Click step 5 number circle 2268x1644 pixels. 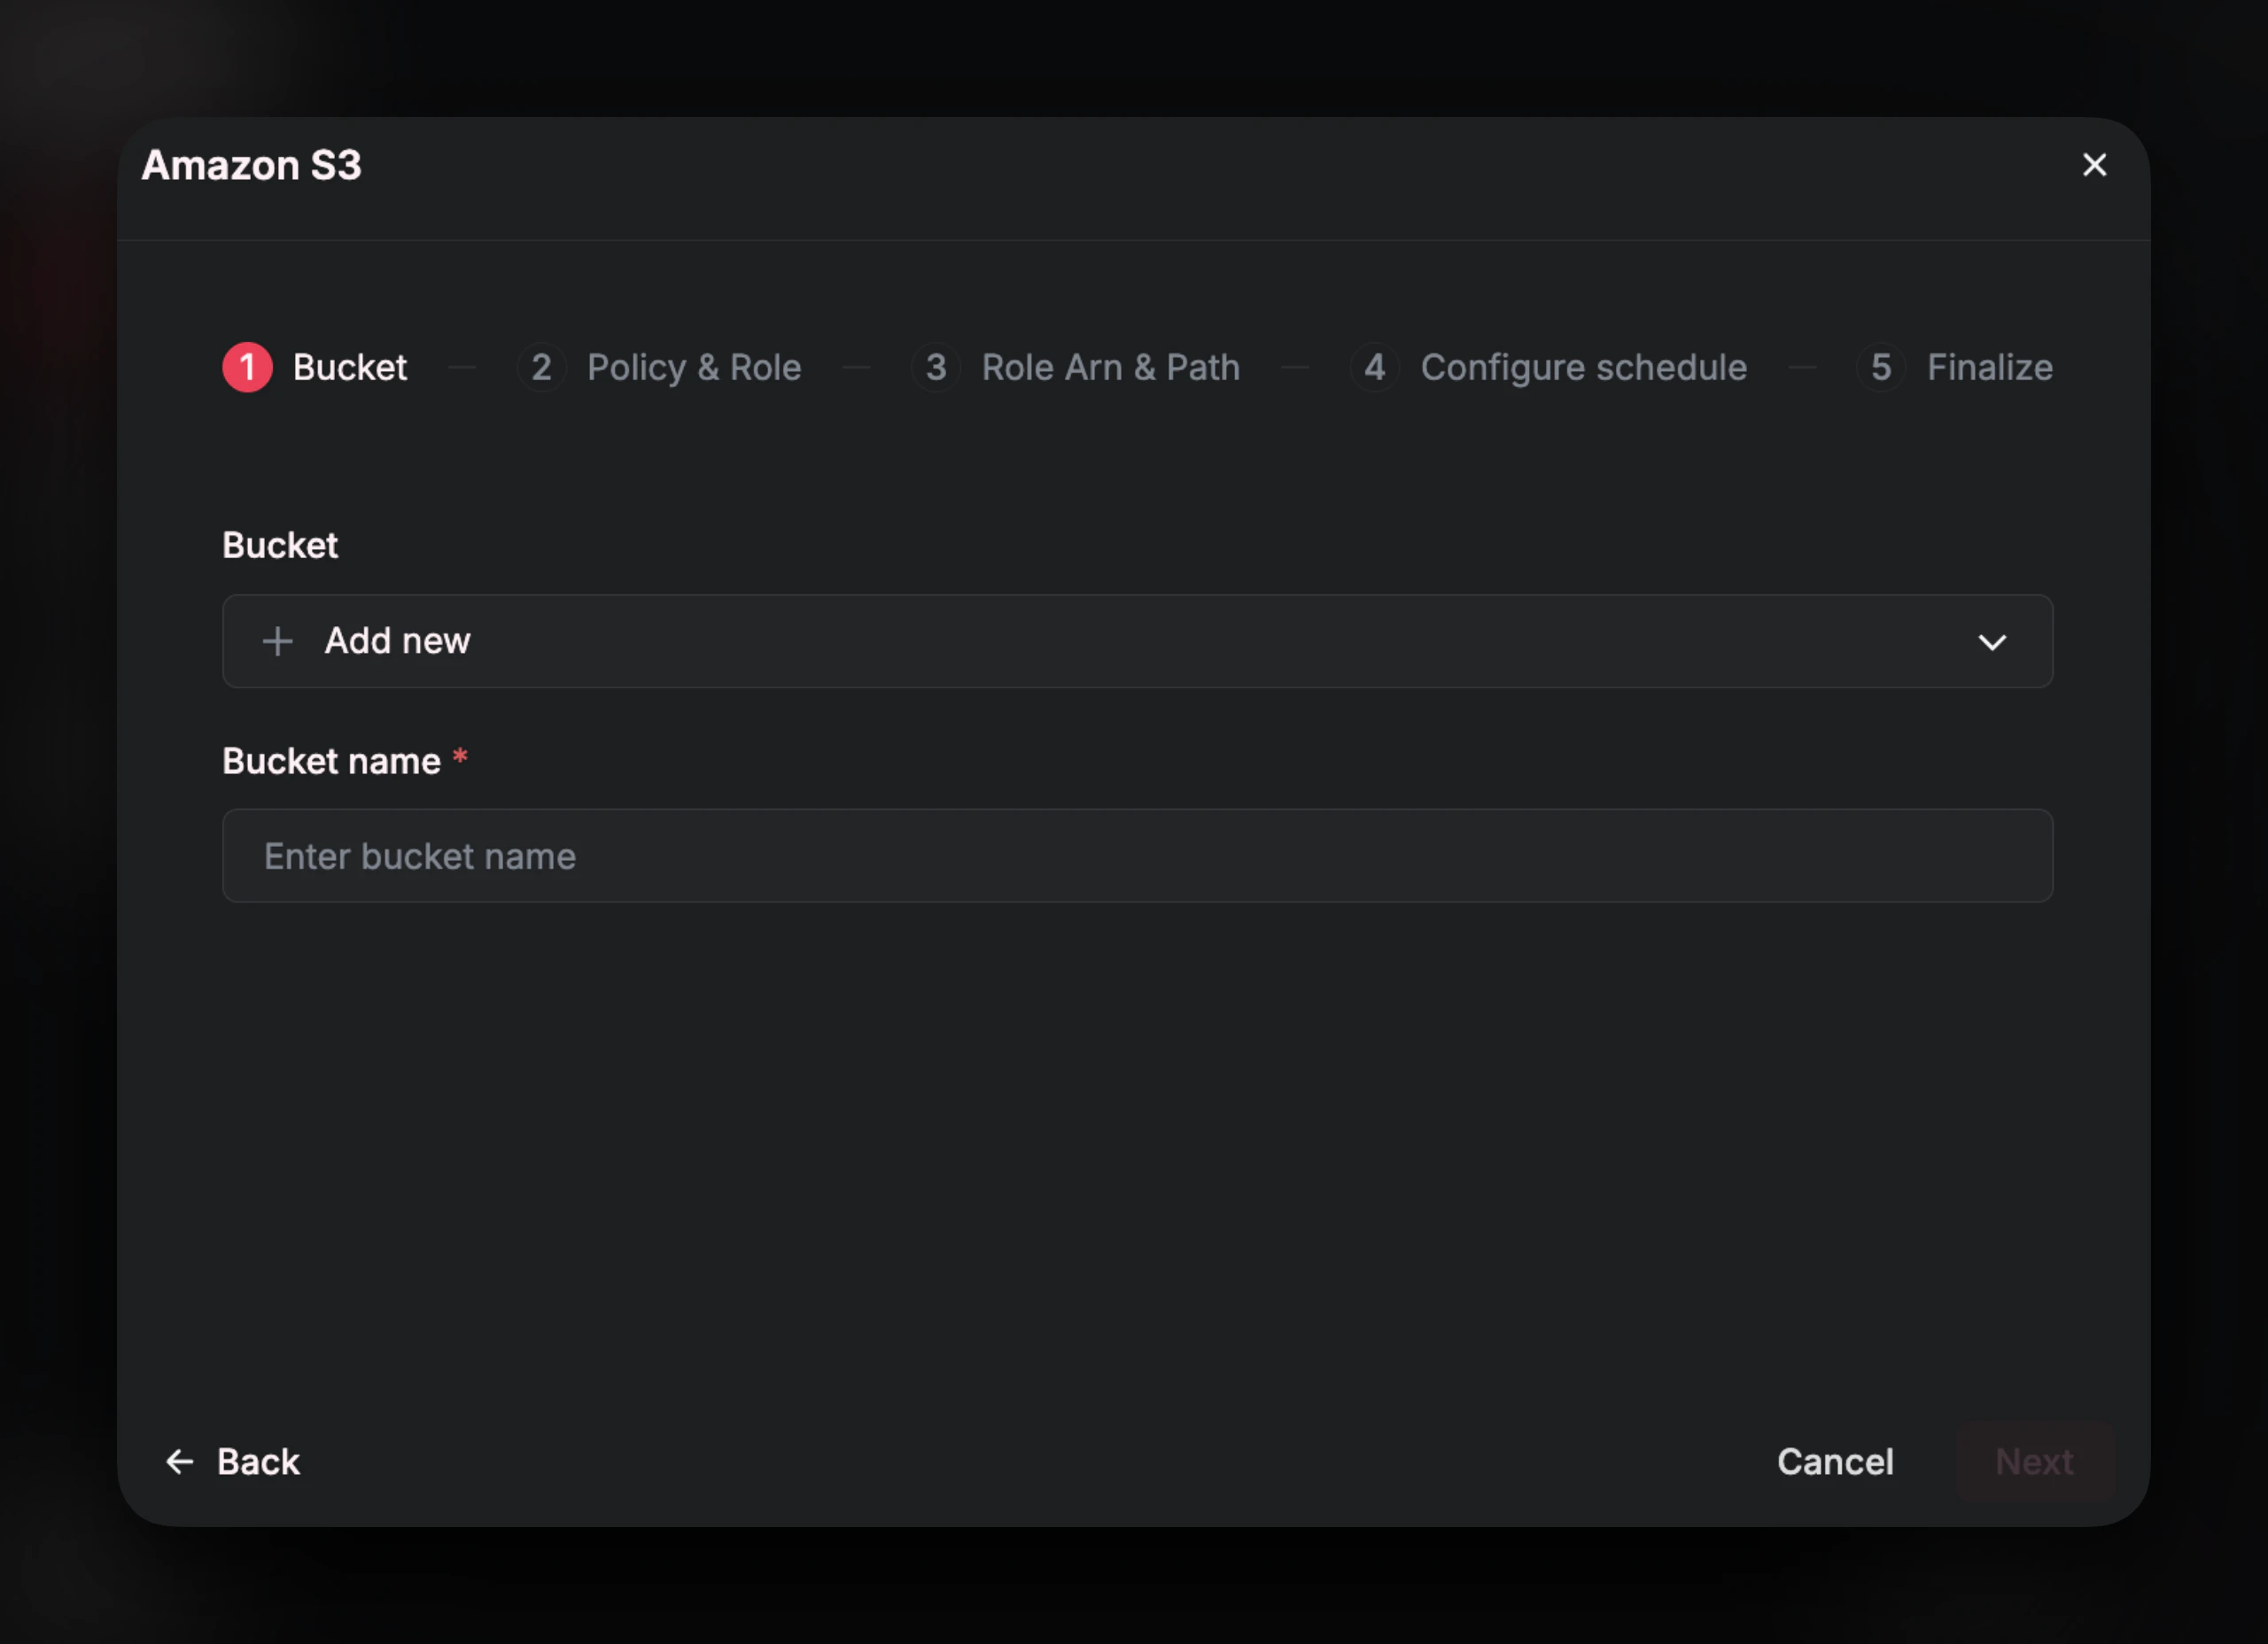1880,367
